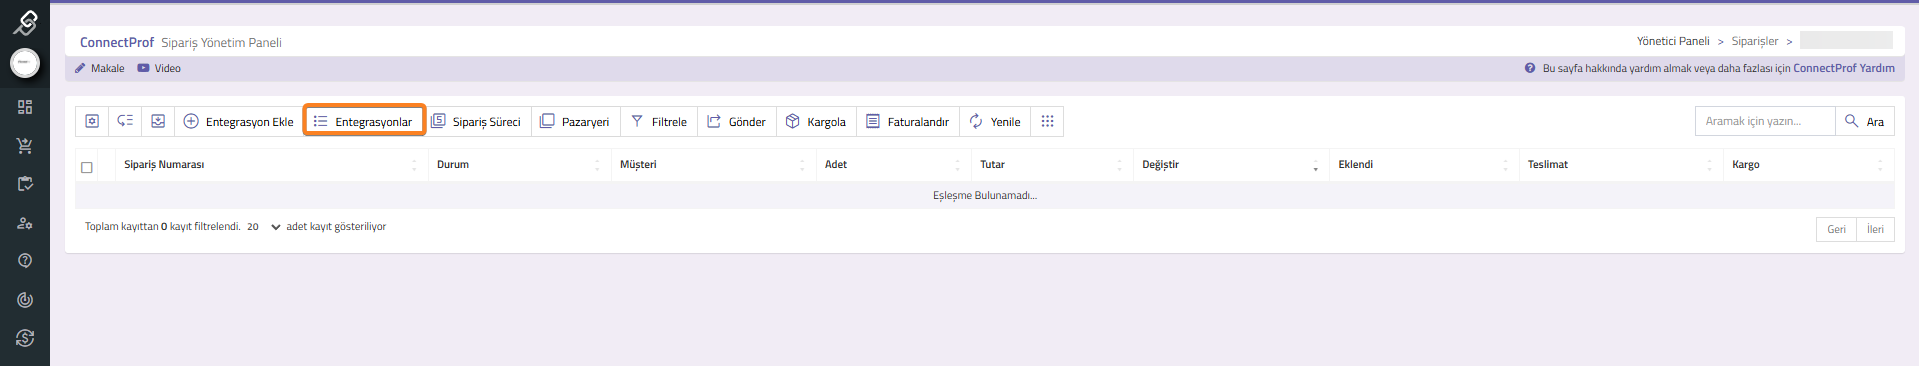Sort by the Eklendi column

click(x=1424, y=164)
